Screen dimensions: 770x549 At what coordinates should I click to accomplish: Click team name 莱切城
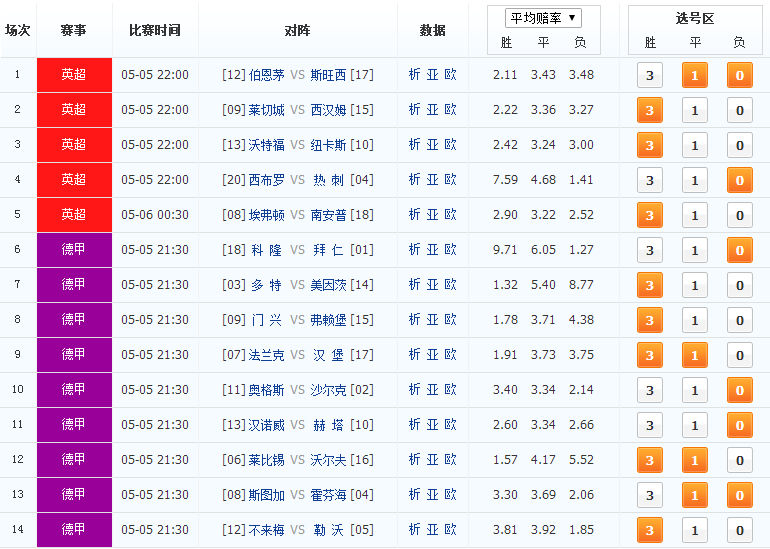267,110
